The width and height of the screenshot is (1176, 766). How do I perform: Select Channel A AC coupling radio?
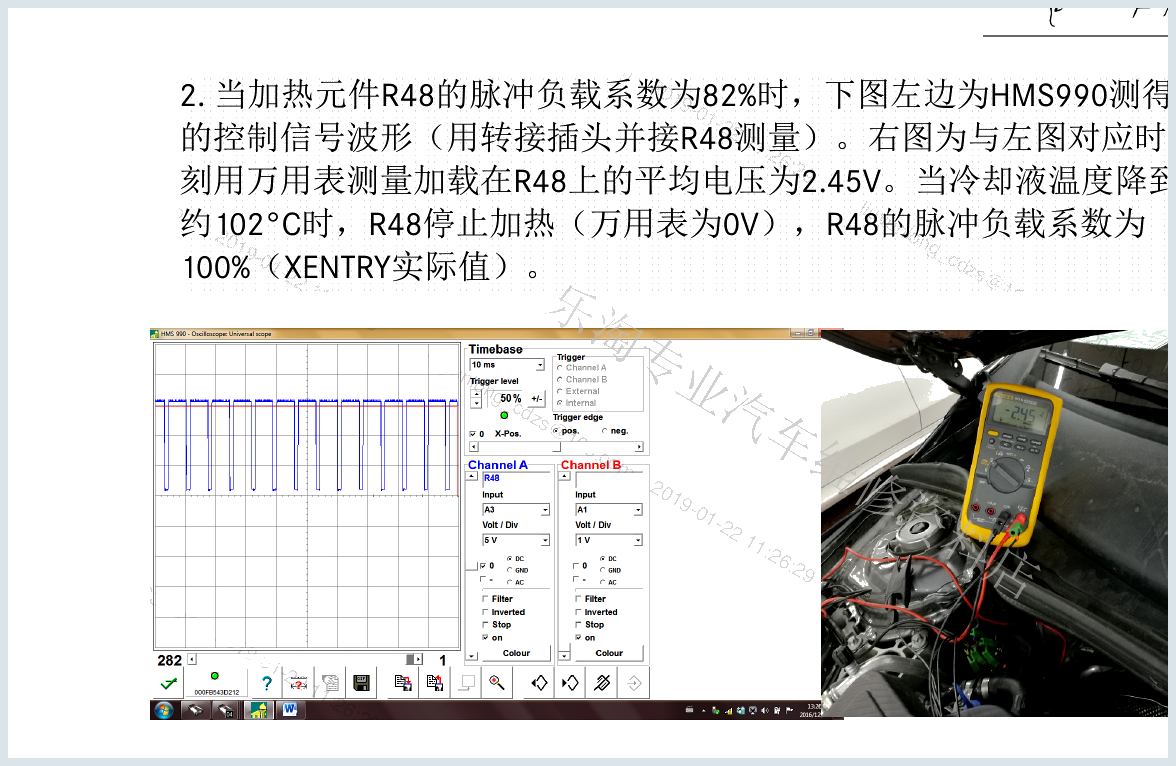tap(510, 582)
